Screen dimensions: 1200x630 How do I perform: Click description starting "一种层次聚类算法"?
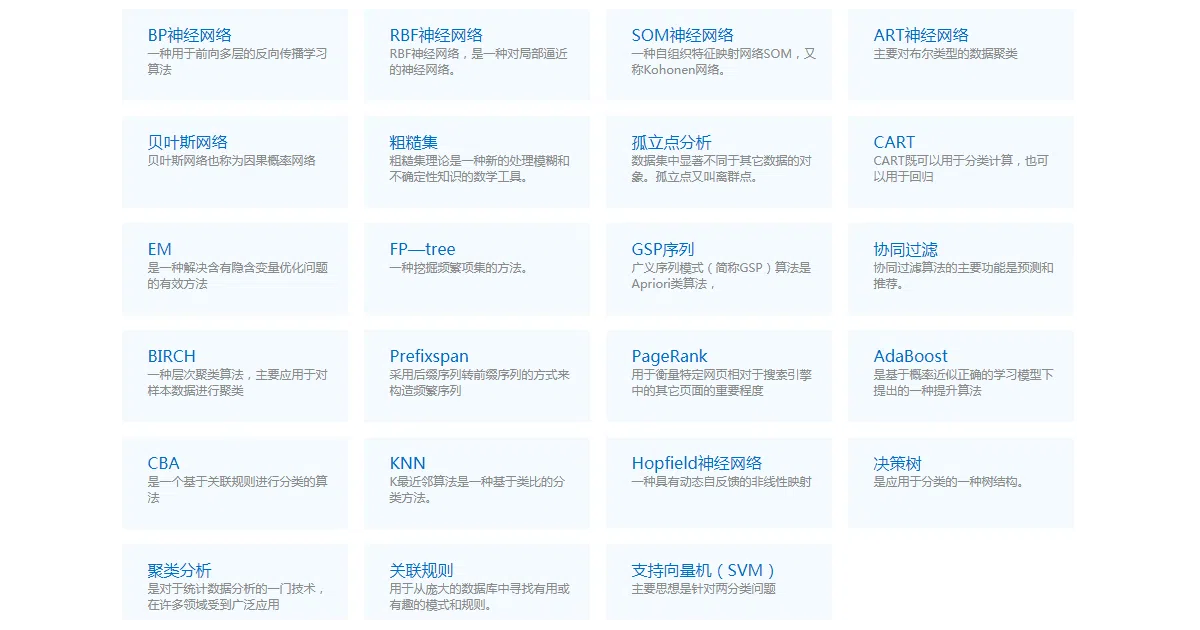tap(238, 383)
